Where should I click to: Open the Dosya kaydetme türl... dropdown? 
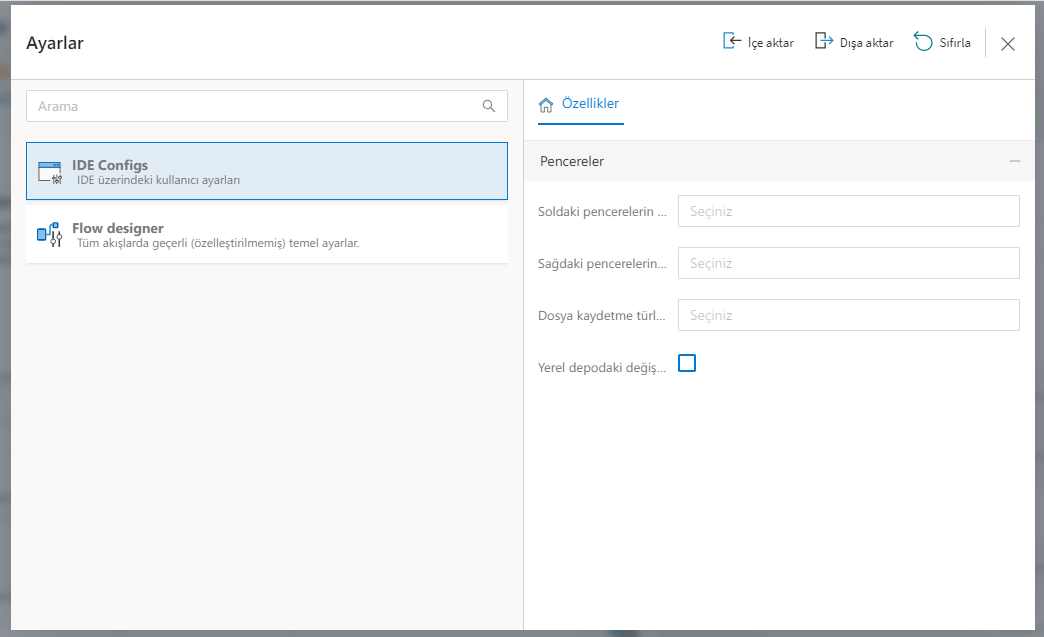click(848, 315)
